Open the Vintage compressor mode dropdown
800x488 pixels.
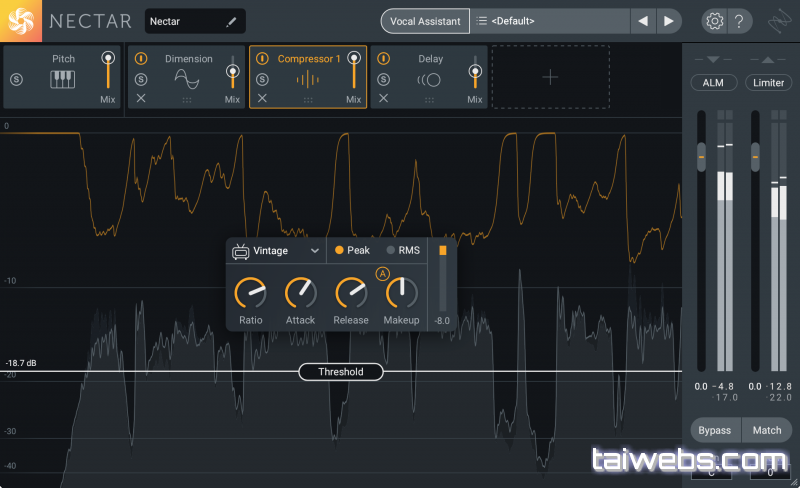[276, 250]
